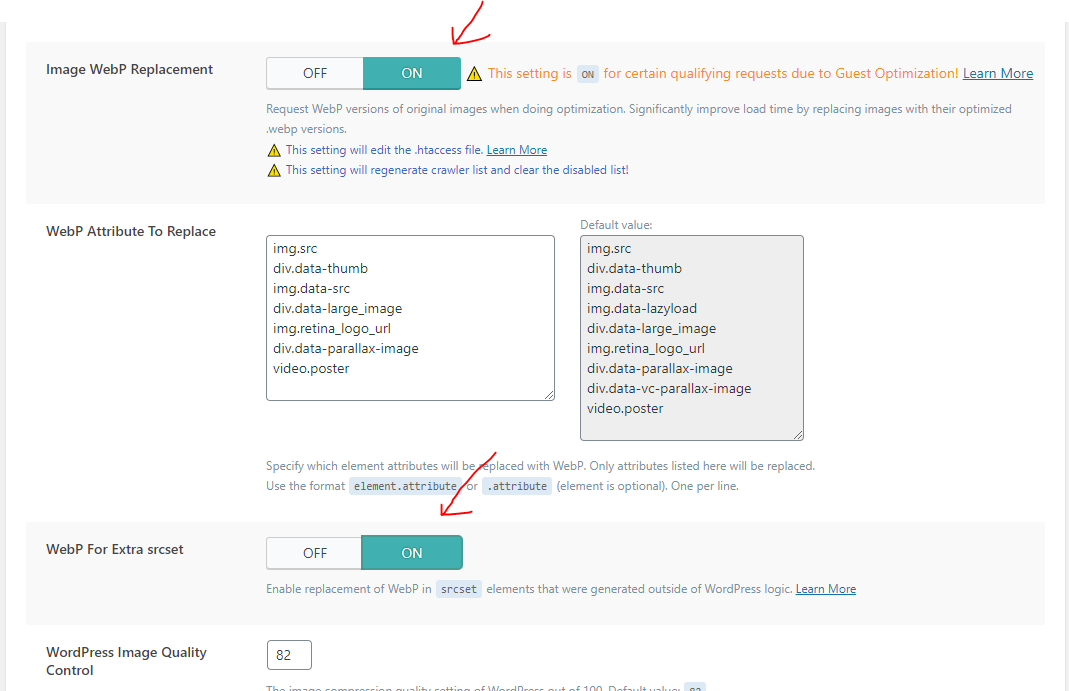This screenshot has width=1069, height=691.
Task: Click the Default value attribute list box
Action: (x=692, y=338)
